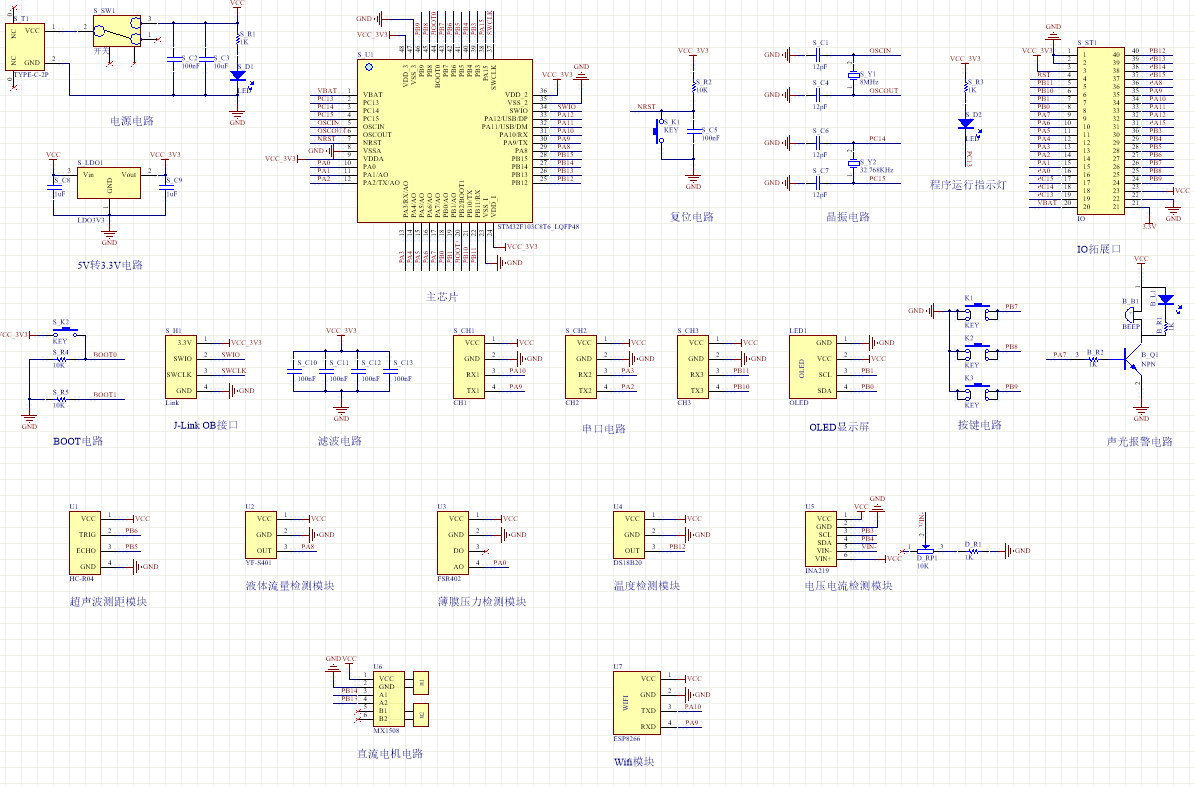Viewport: 1195px width, 786px height.
Task: Select the D_RP1 10K potentiometer symbol
Action: point(924,550)
